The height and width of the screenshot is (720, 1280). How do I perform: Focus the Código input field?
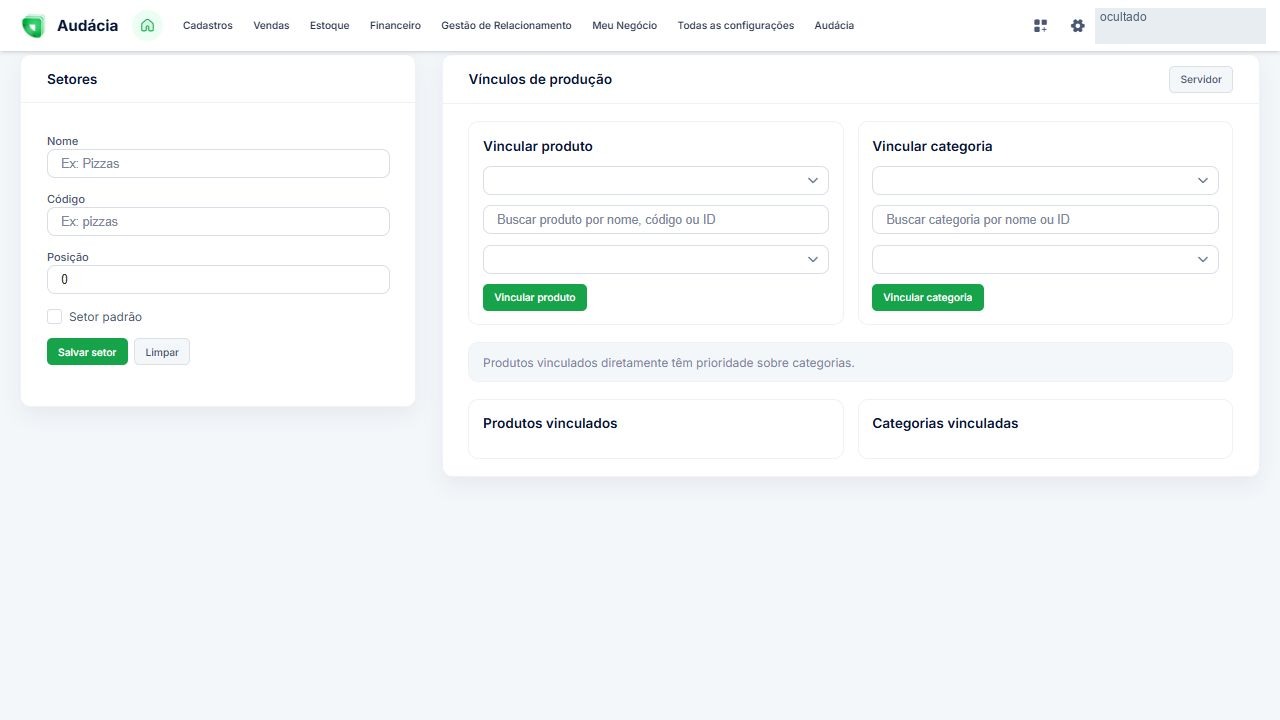218,222
